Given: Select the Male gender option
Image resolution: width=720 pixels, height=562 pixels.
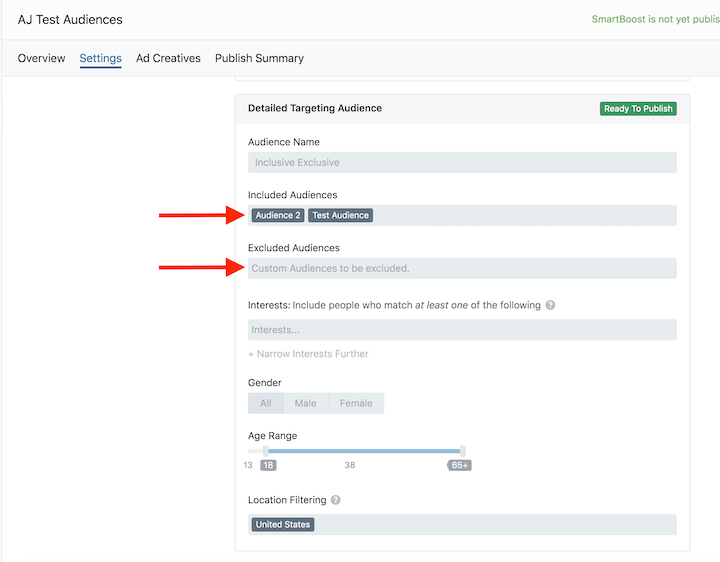Looking at the screenshot, I should pos(305,403).
